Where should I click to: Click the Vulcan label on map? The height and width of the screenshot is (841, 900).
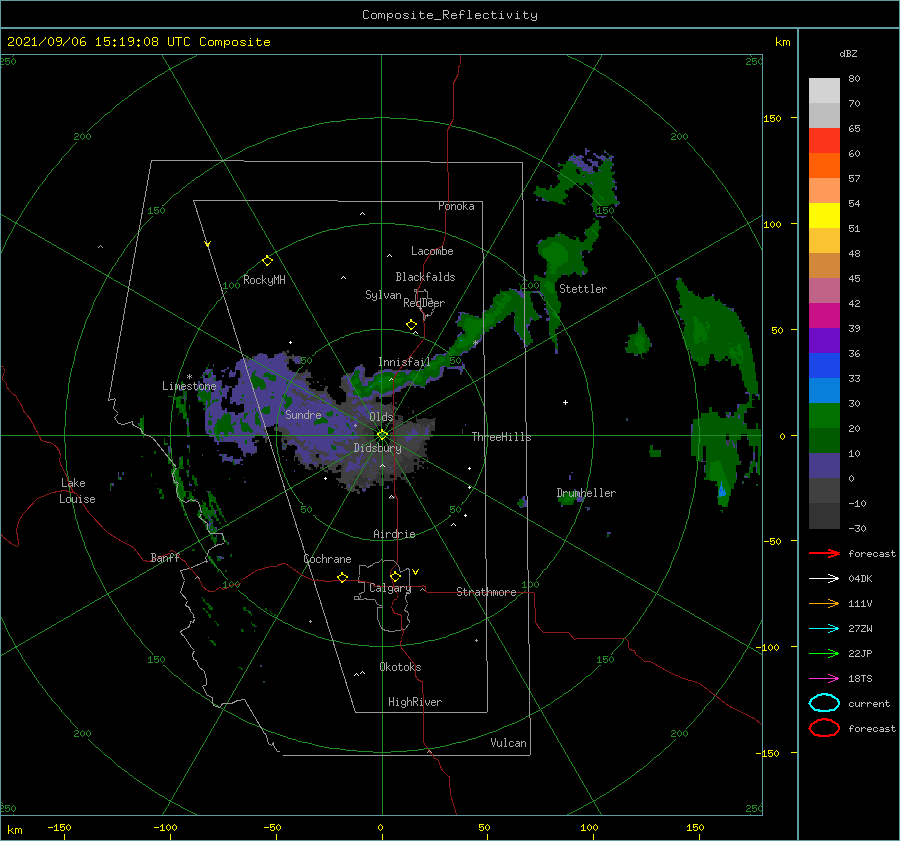tap(508, 743)
